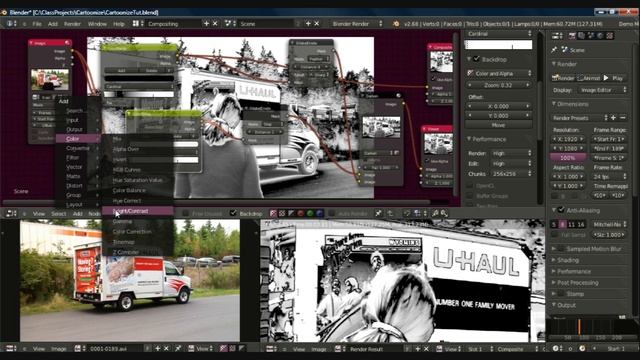Viewport: 640px width, 360px height.
Task: Expand the Stamp panel
Action: click(554, 294)
